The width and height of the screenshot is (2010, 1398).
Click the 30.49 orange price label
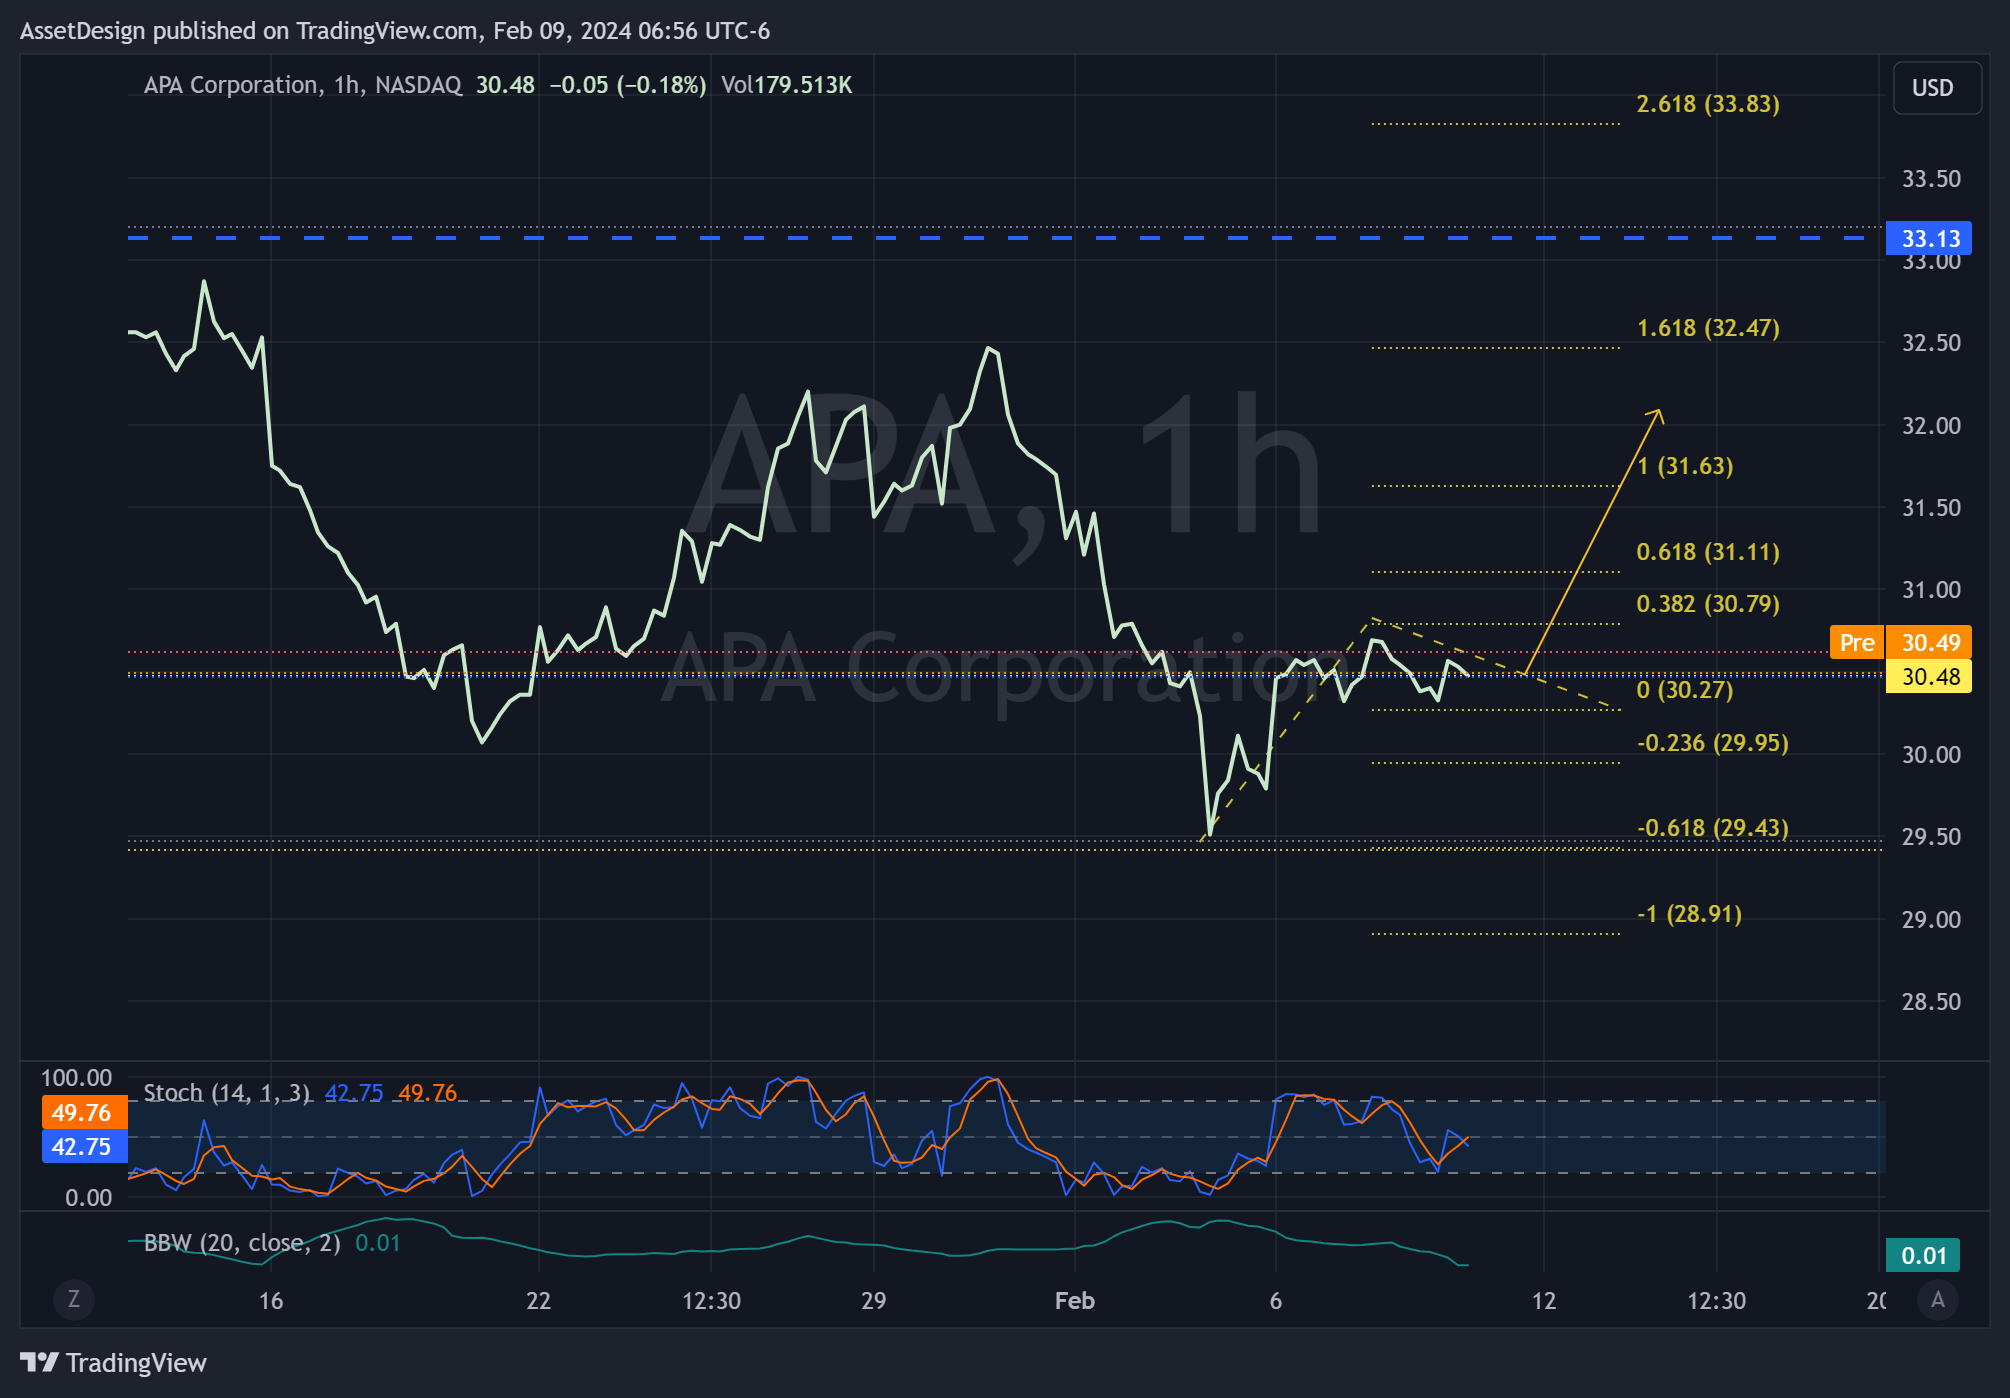(x=1928, y=643)
